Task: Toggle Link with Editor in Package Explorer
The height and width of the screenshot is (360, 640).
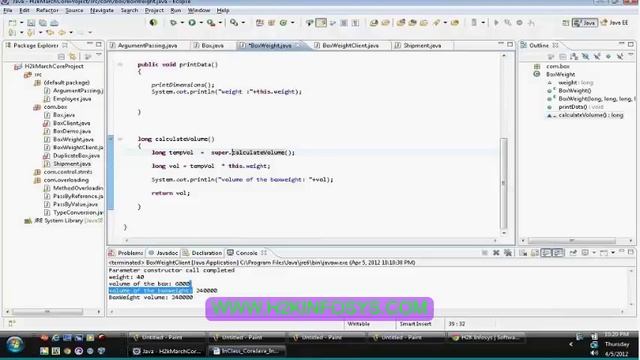Action: tap(73, 56)
